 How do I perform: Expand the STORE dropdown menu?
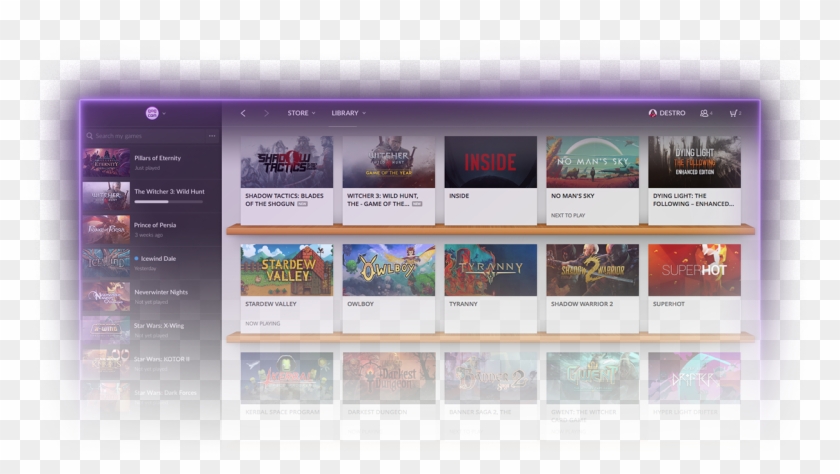(301, 113)
